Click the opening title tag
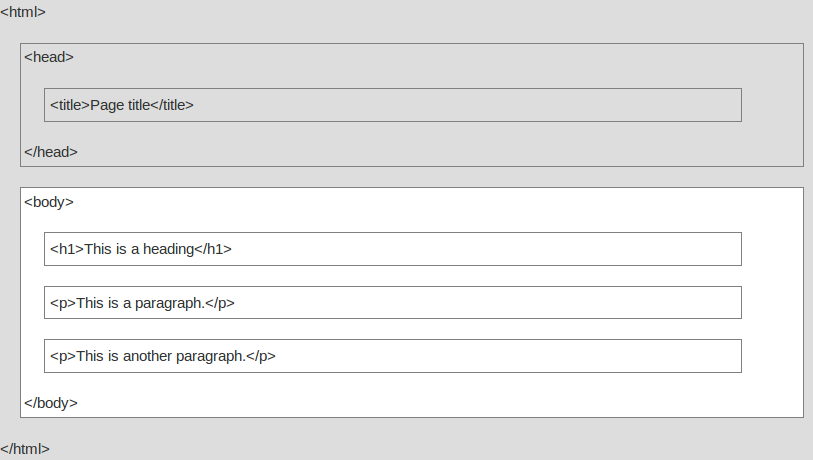Image resolution: width=813 pixels, height=460 pixels. pyautogui.click(x=70, y=105)
